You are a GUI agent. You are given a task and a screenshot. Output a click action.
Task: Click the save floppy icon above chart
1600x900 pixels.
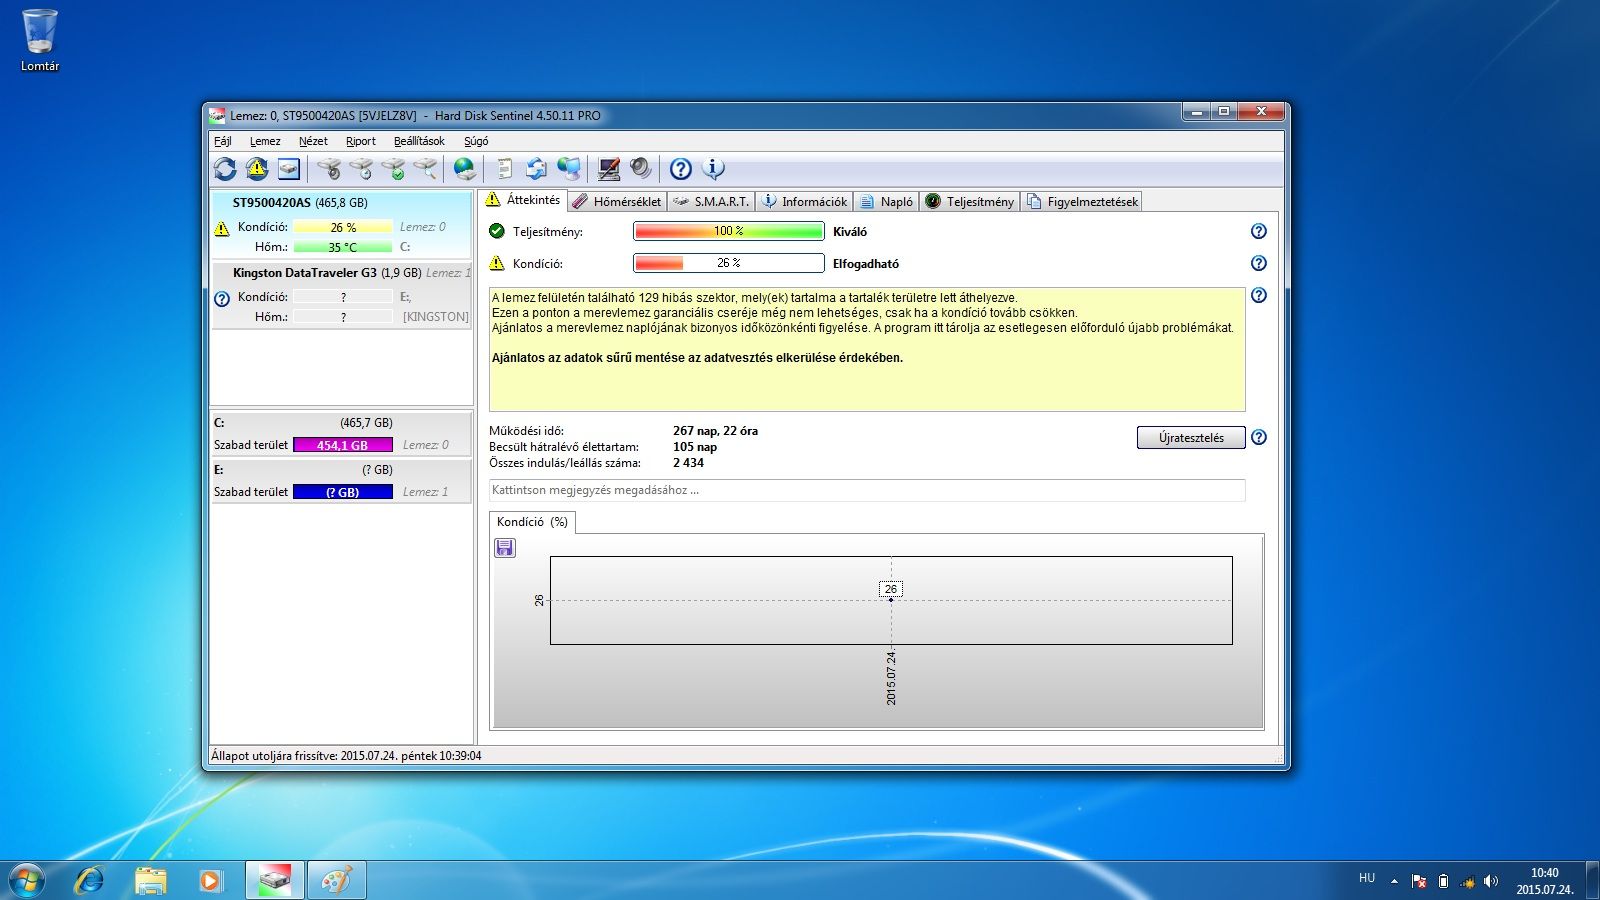(x=505, y=548)
